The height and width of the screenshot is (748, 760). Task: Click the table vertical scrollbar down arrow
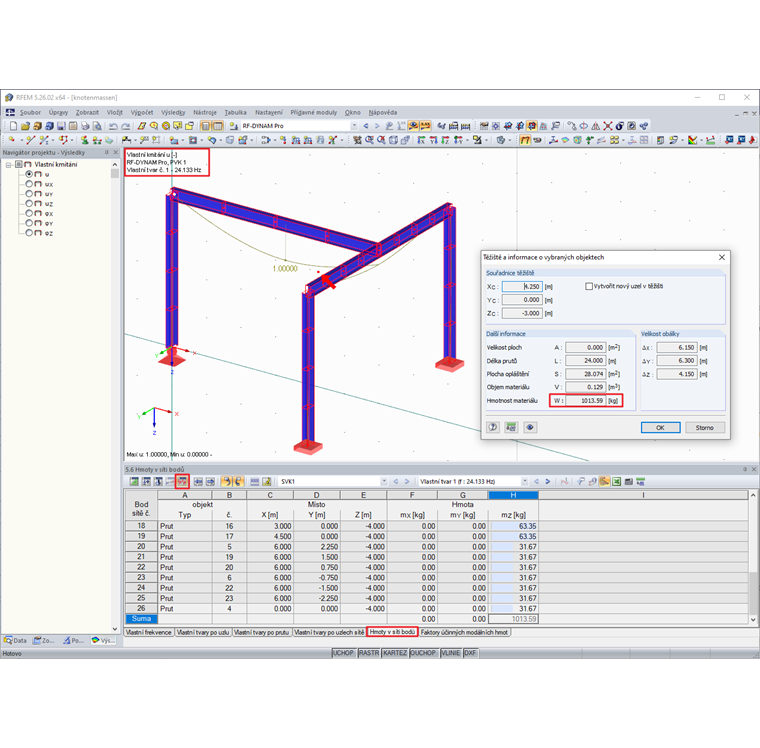(x=753, y=619)
